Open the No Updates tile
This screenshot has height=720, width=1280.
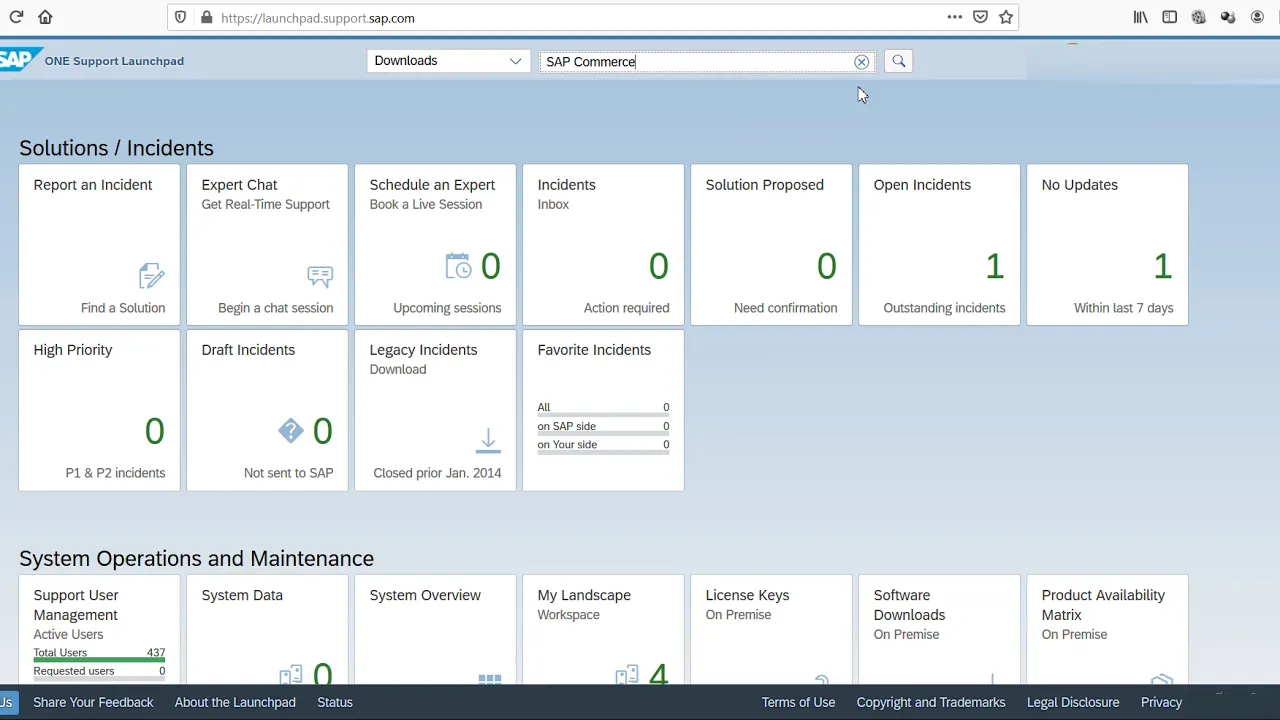point(1107,245)
